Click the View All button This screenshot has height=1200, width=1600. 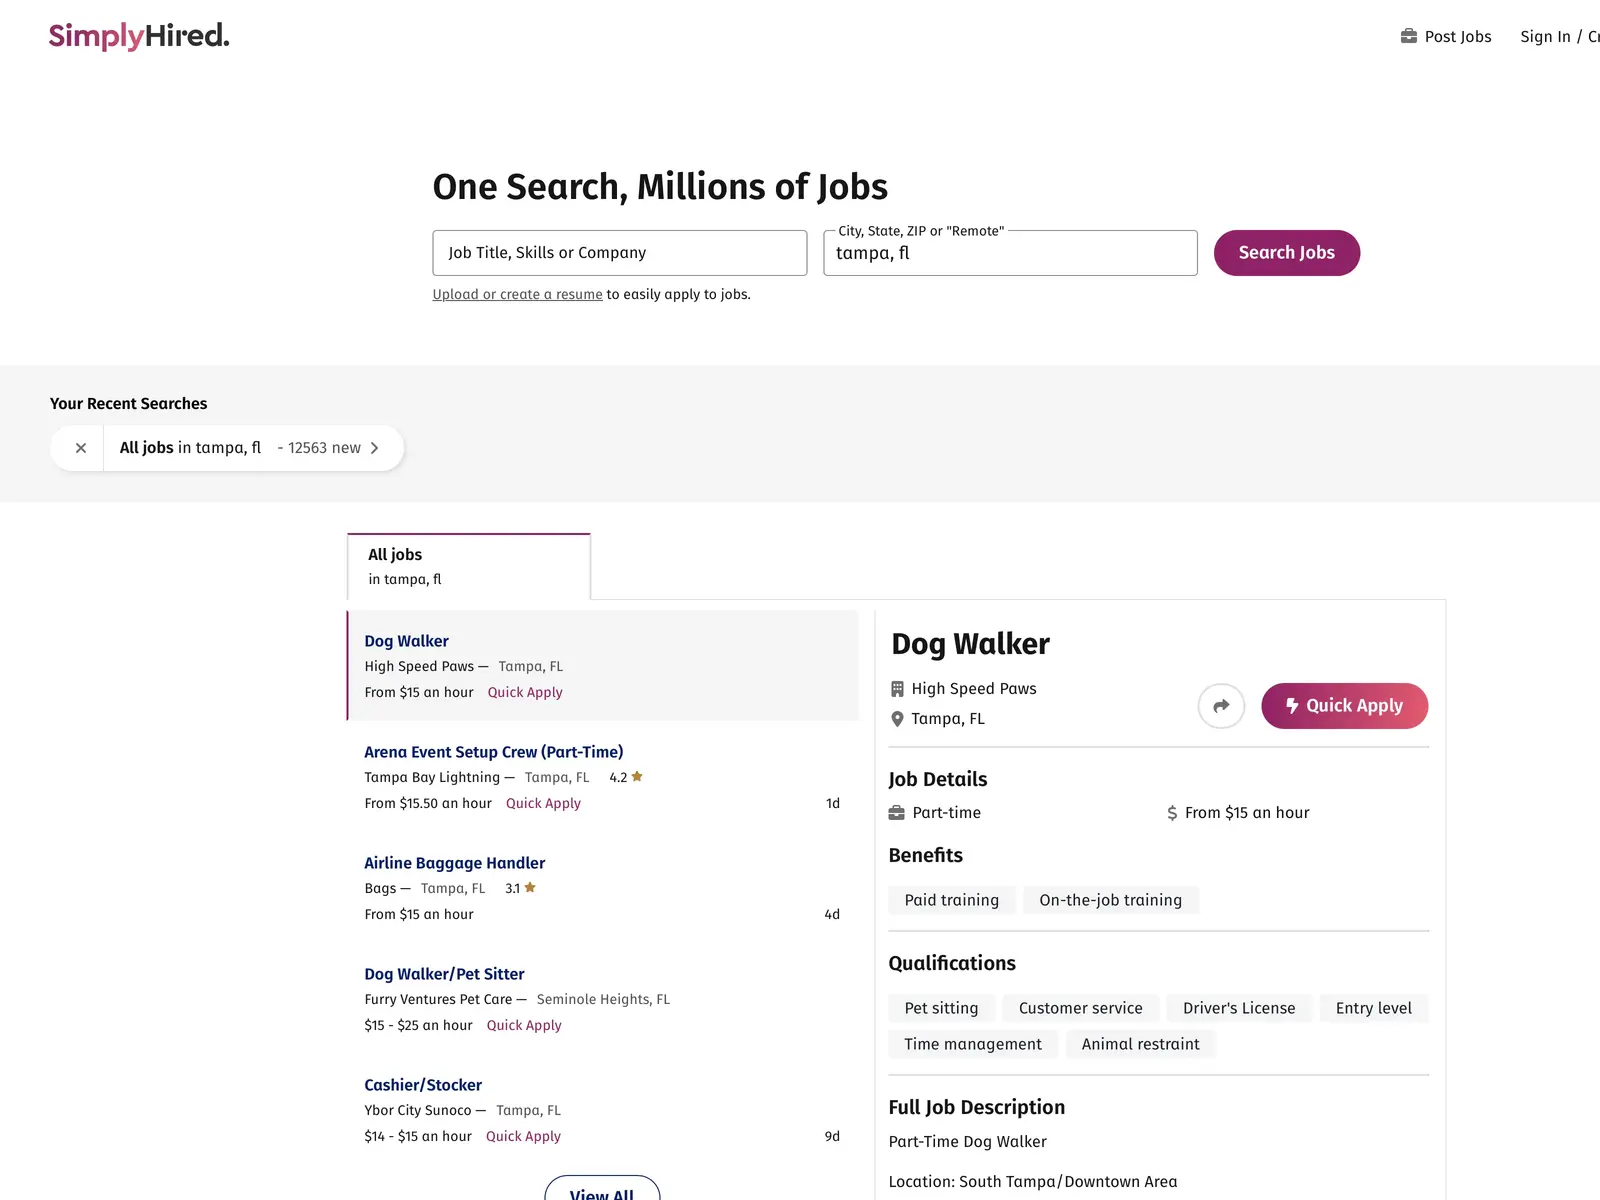(602, 1190)
